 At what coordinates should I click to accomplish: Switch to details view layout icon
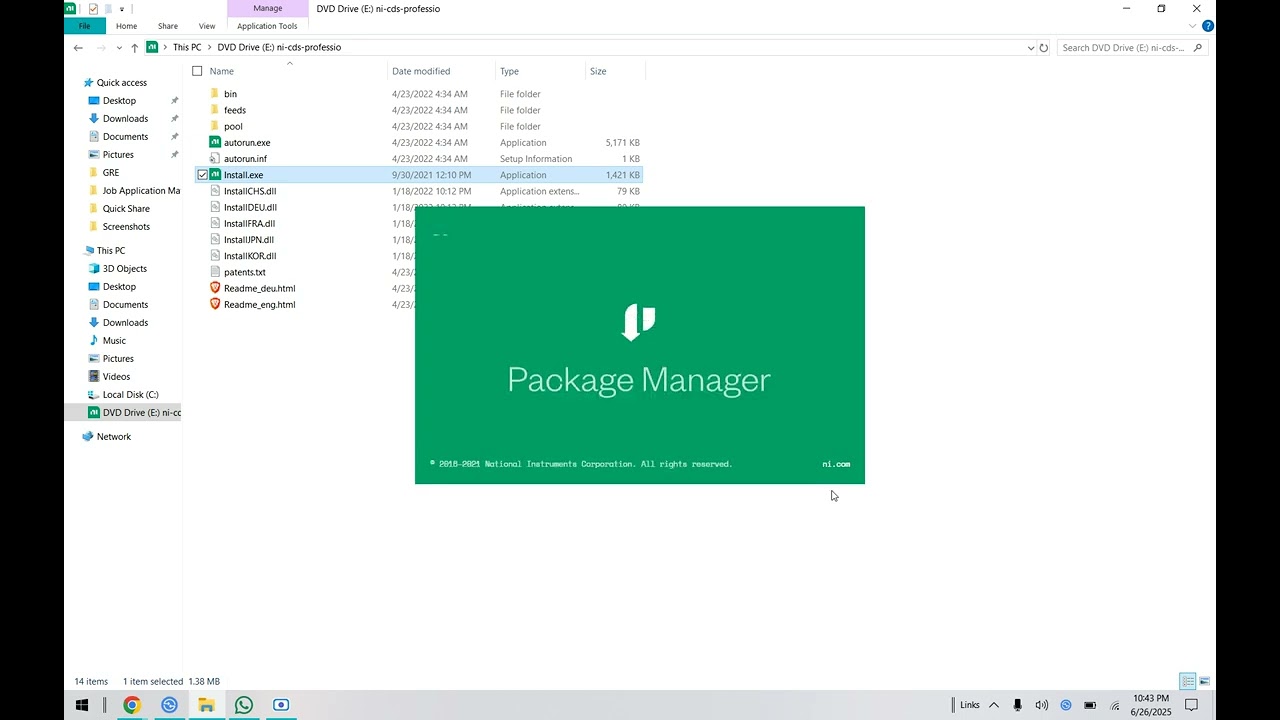pos(1187,681)
